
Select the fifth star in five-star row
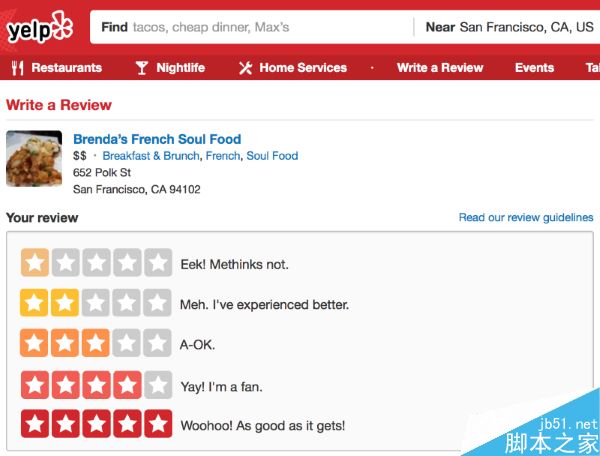[x=158, y=425]
